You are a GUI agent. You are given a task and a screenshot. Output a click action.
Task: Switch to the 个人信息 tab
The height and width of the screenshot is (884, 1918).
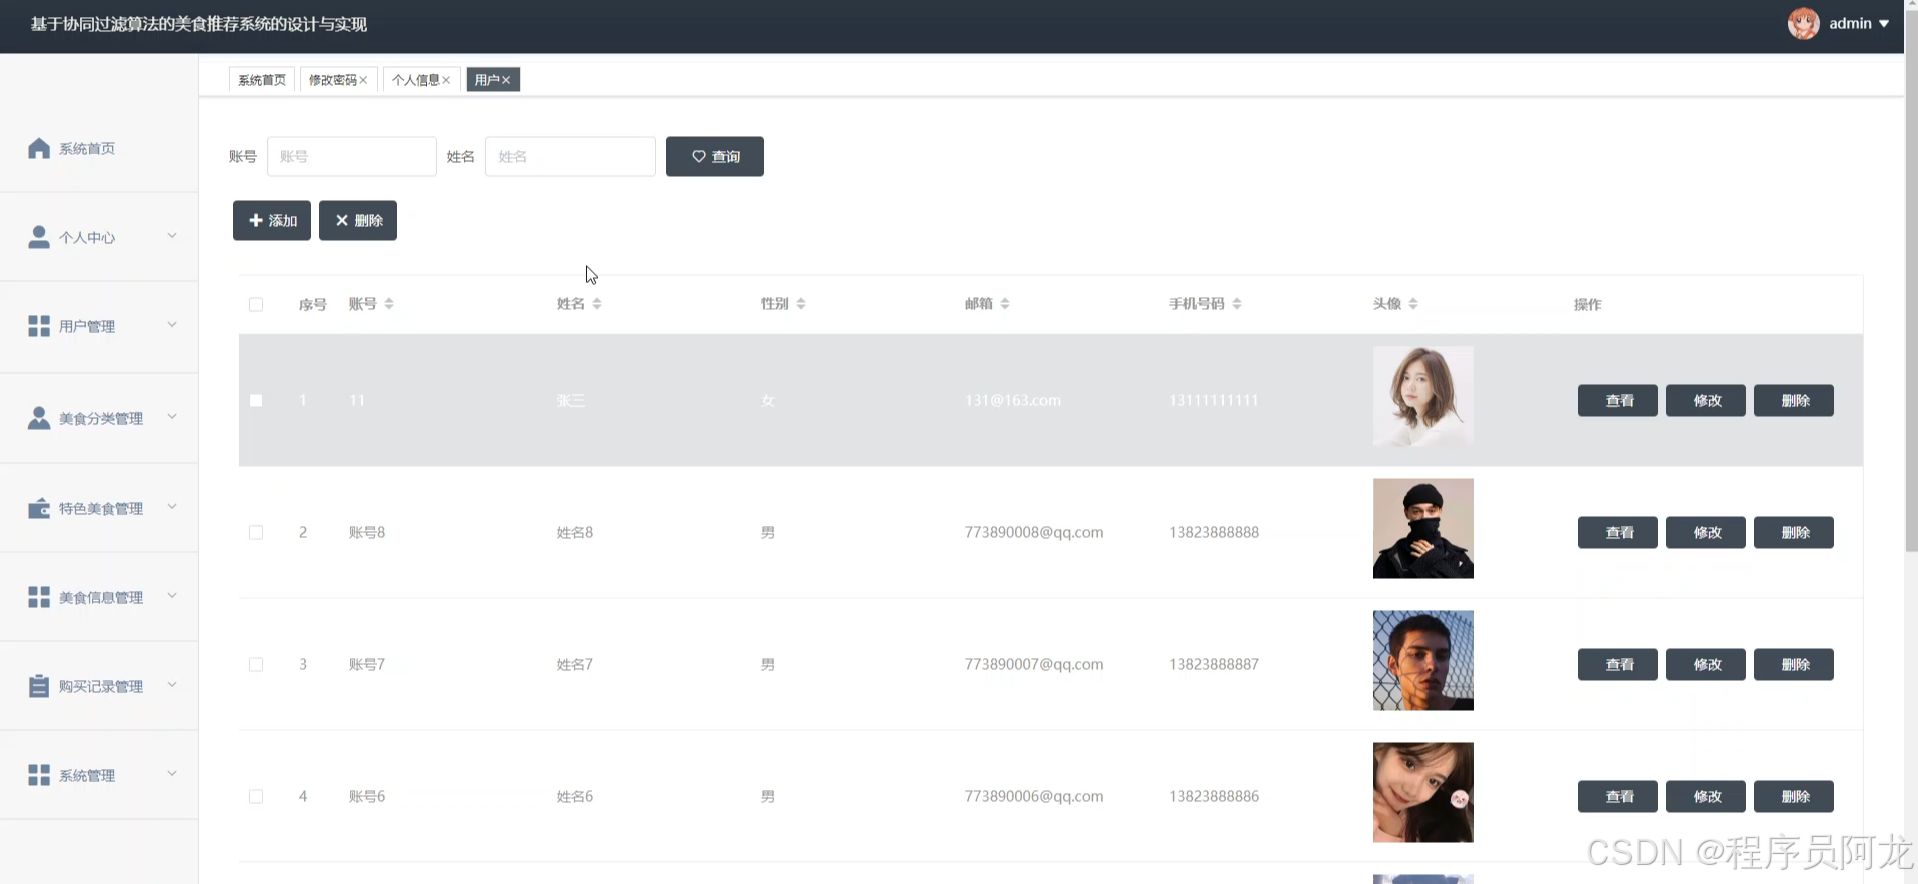point(421,80)
